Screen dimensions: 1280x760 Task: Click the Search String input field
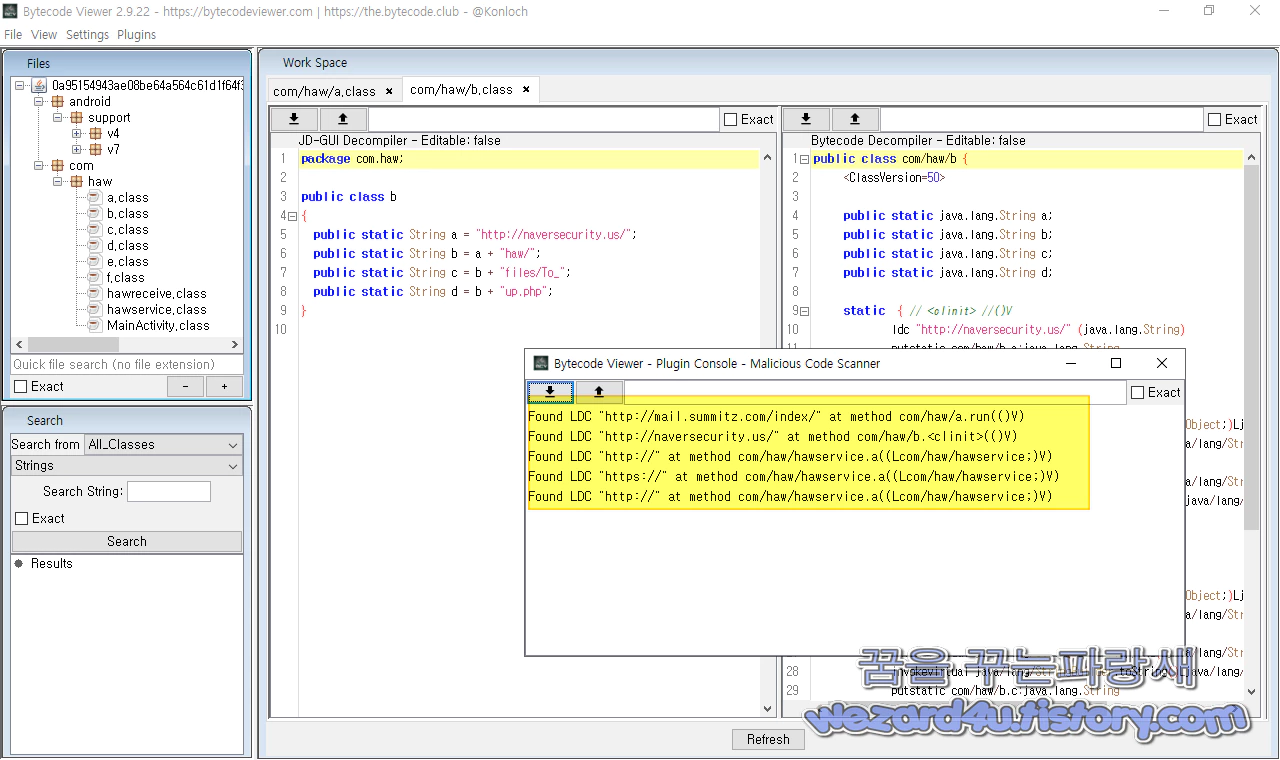point(169,492)
